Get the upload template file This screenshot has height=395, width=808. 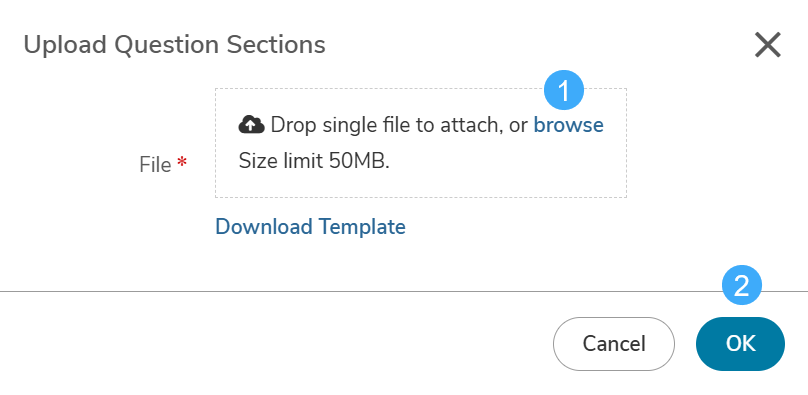[310, 227]
